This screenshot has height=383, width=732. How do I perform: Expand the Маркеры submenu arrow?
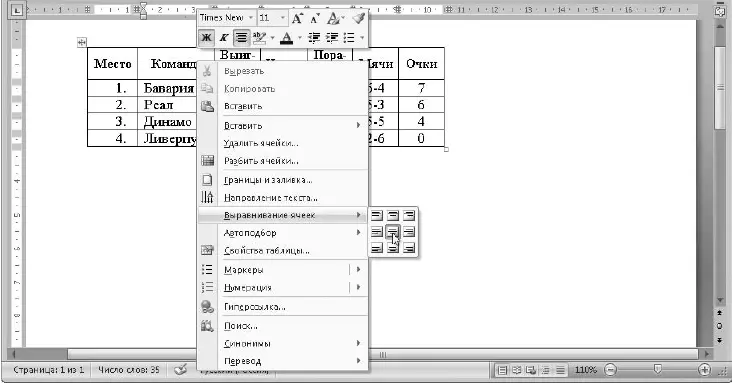(x=359, y=270)
